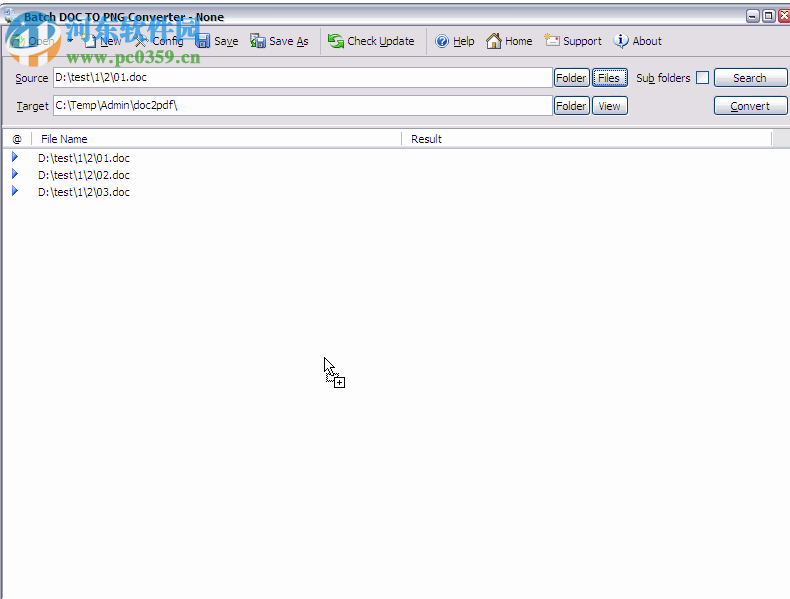This screenshot has height=599, width=790.
Task: Click the Save As icon
Action: coord(258,41)
